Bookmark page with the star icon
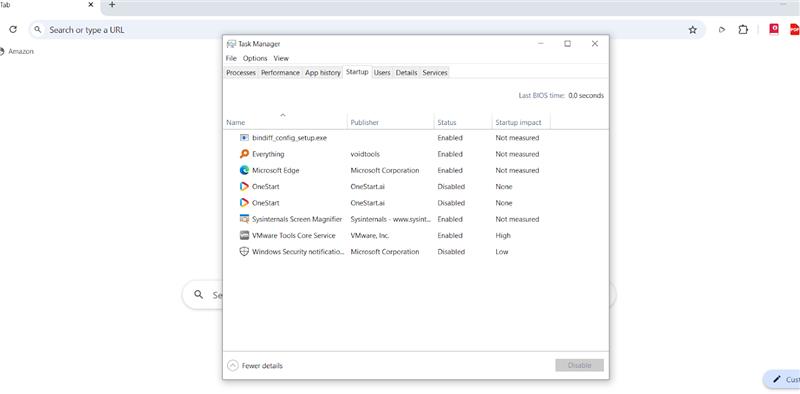 coord(692,30)
